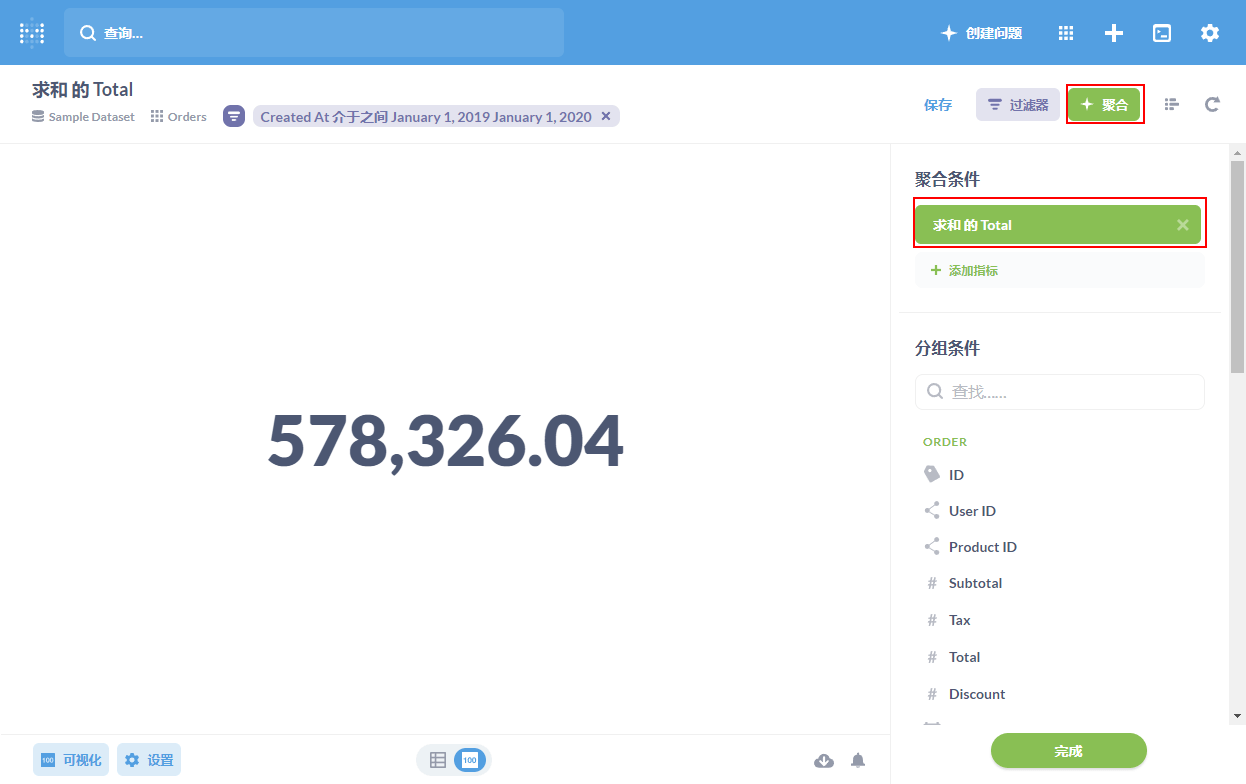Image resolution: width=1246 pixels, height=784 pixels.
Task: Click the 完成 done button
Action: (1068, 751)
